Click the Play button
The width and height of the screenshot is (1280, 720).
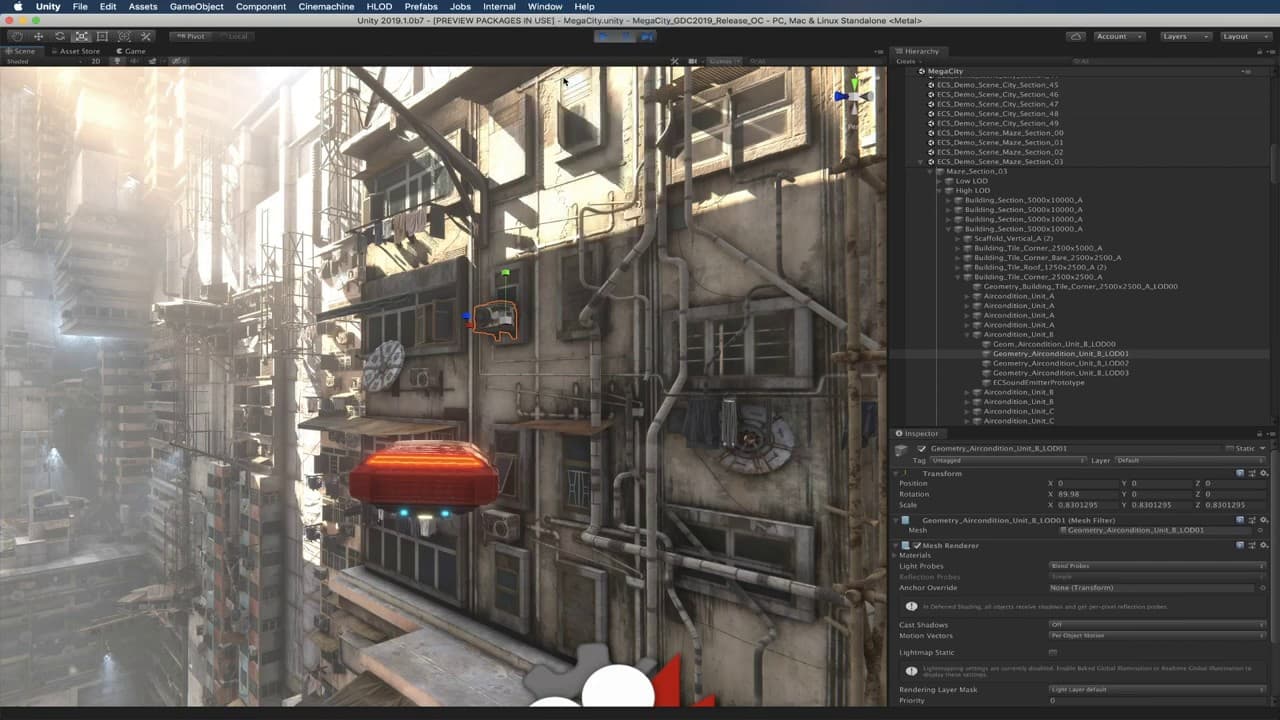click(x=603, y=37)
